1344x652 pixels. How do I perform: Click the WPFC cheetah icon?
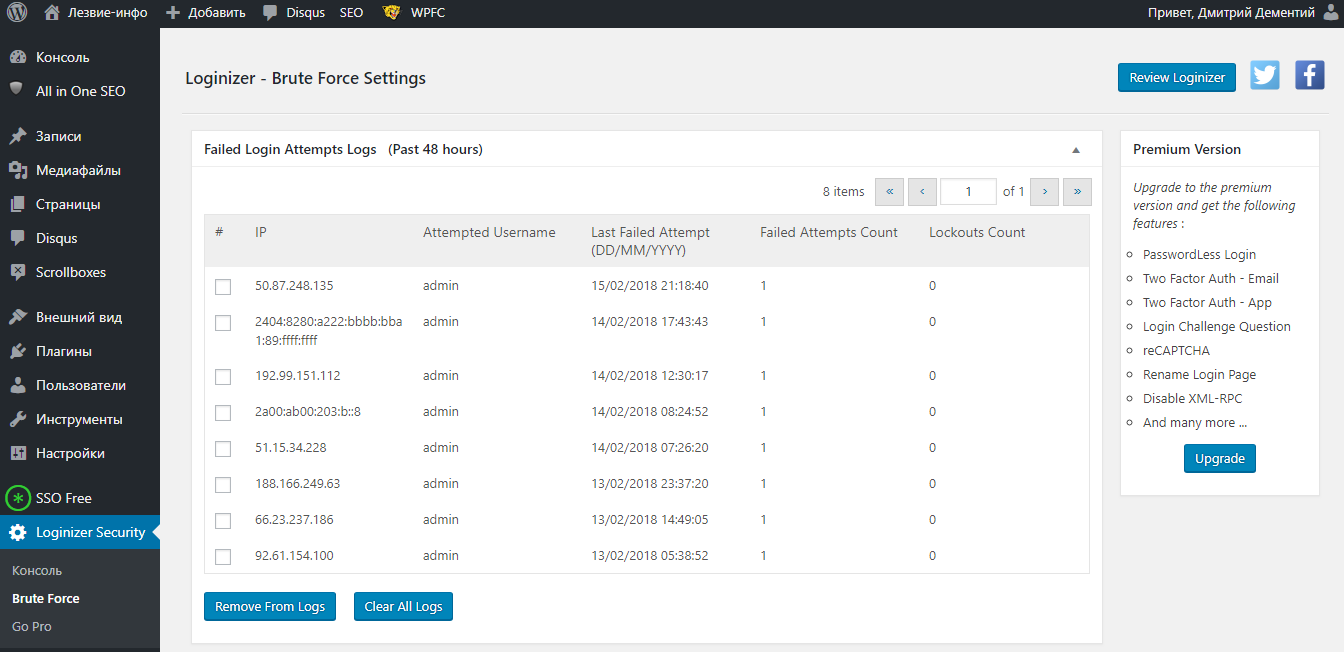click(x=393, y=13)
